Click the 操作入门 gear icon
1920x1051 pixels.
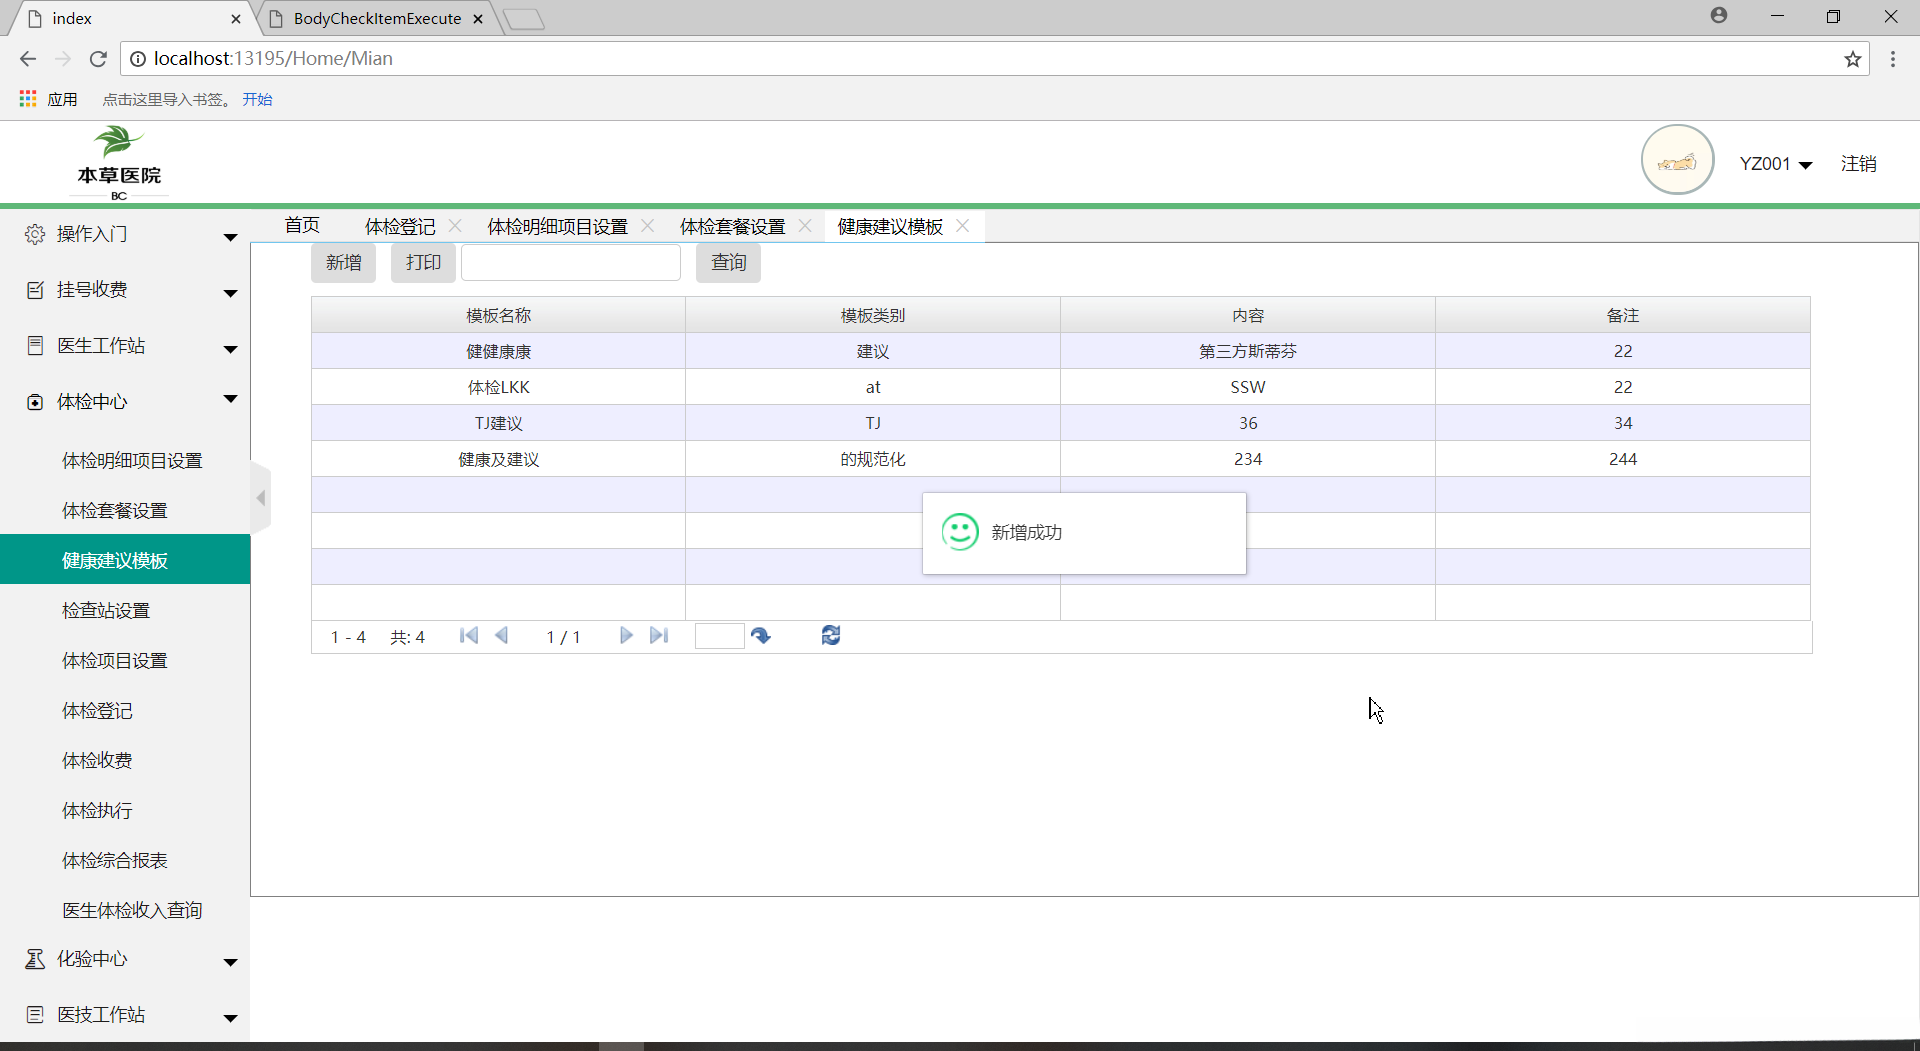click(x=35, y=234)
